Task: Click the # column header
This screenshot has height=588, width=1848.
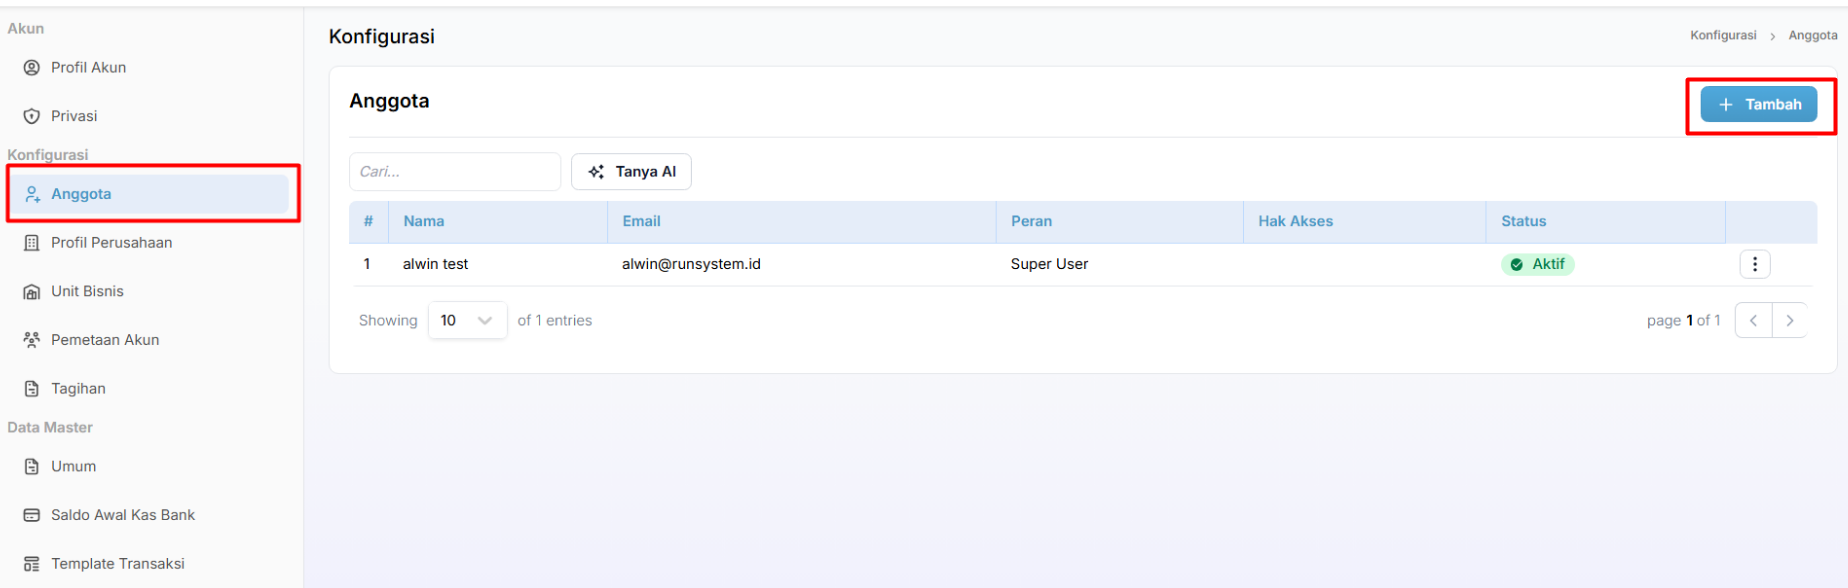Action: tap(368, 221)
